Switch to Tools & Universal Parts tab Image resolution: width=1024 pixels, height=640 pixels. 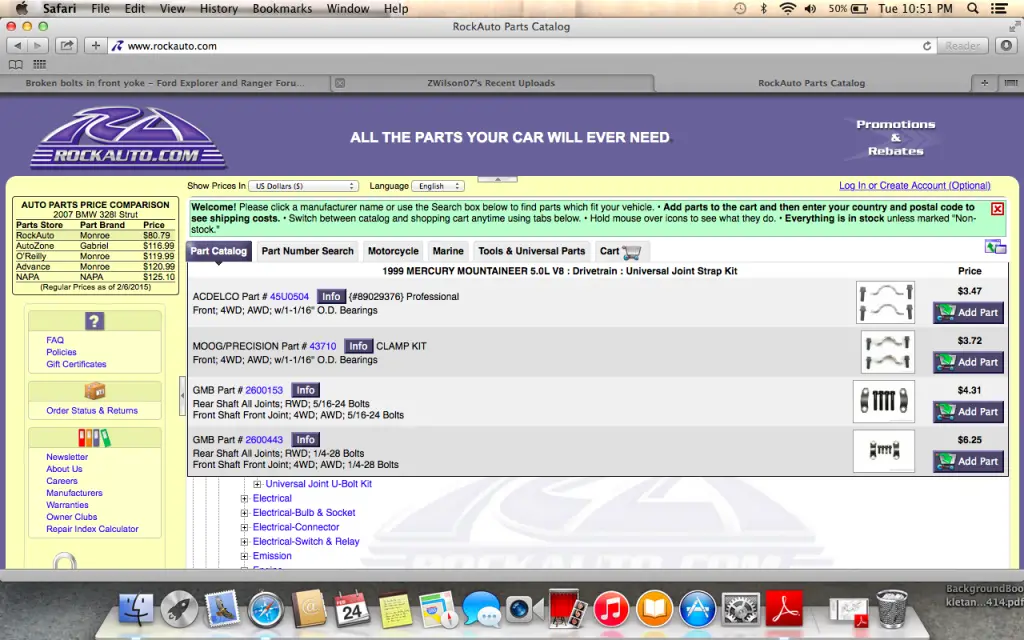point(532,251)
